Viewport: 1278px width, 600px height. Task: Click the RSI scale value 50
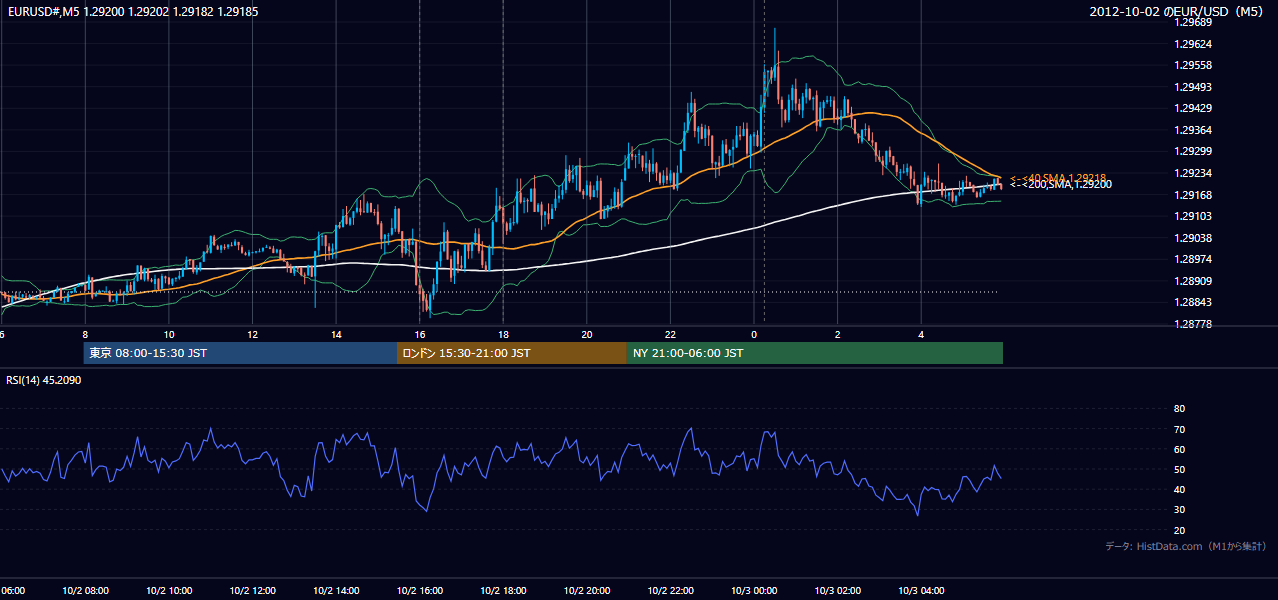pos(1179,469)
